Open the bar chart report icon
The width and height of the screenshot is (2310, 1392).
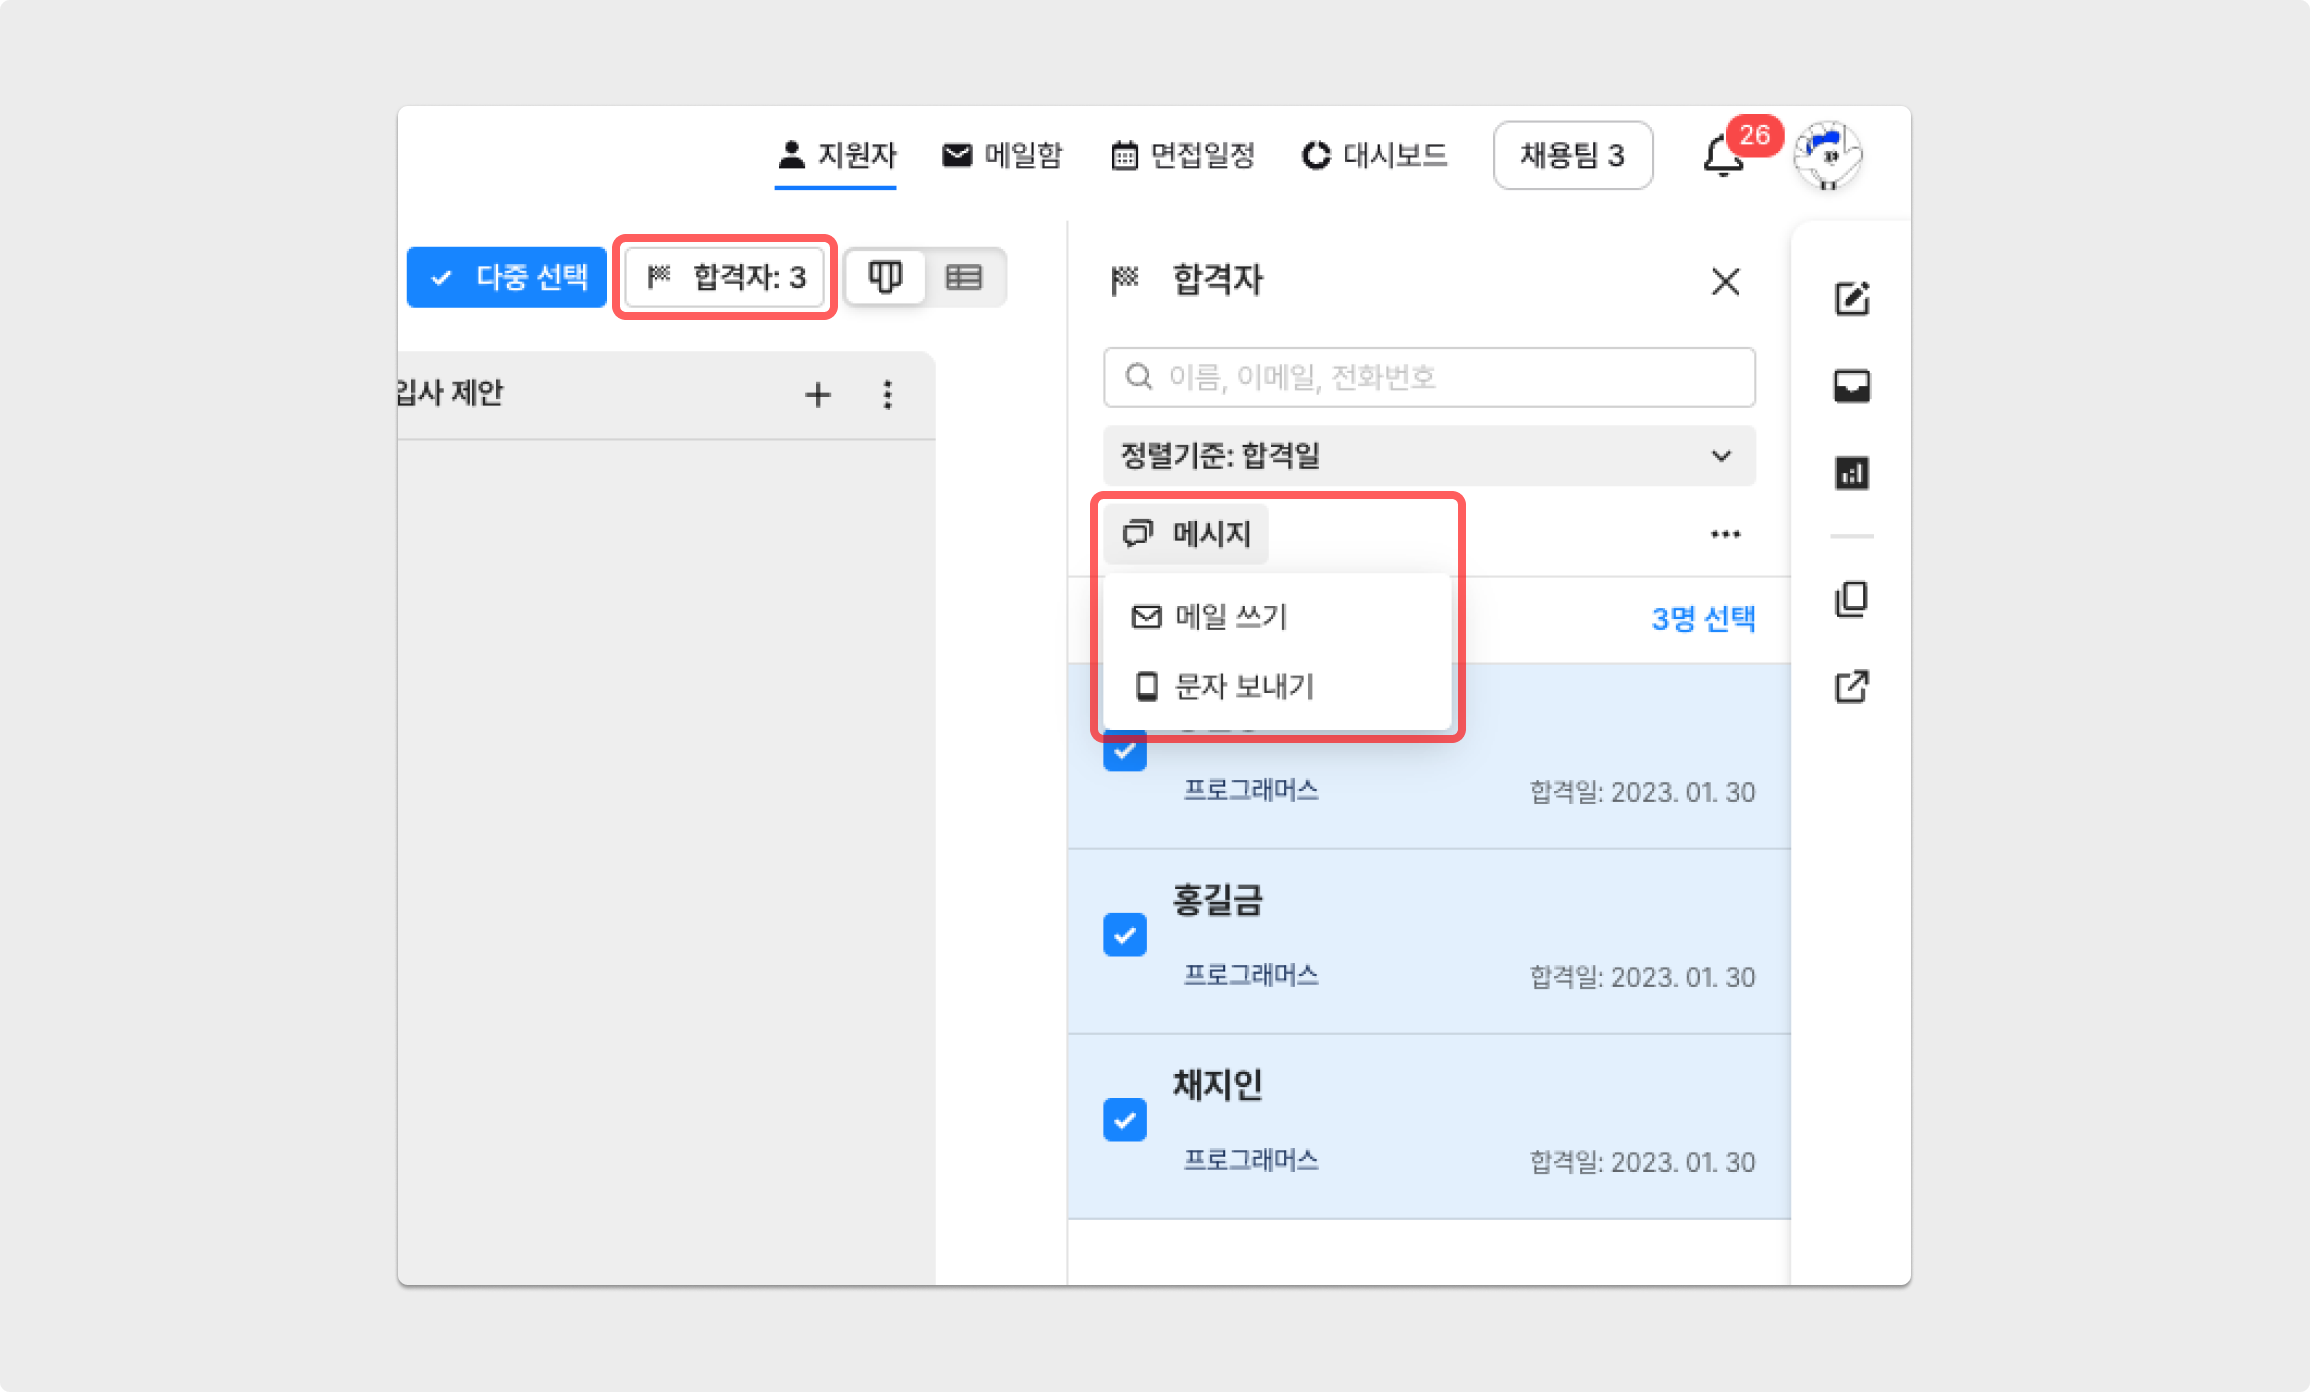[x=1852, y=472]
